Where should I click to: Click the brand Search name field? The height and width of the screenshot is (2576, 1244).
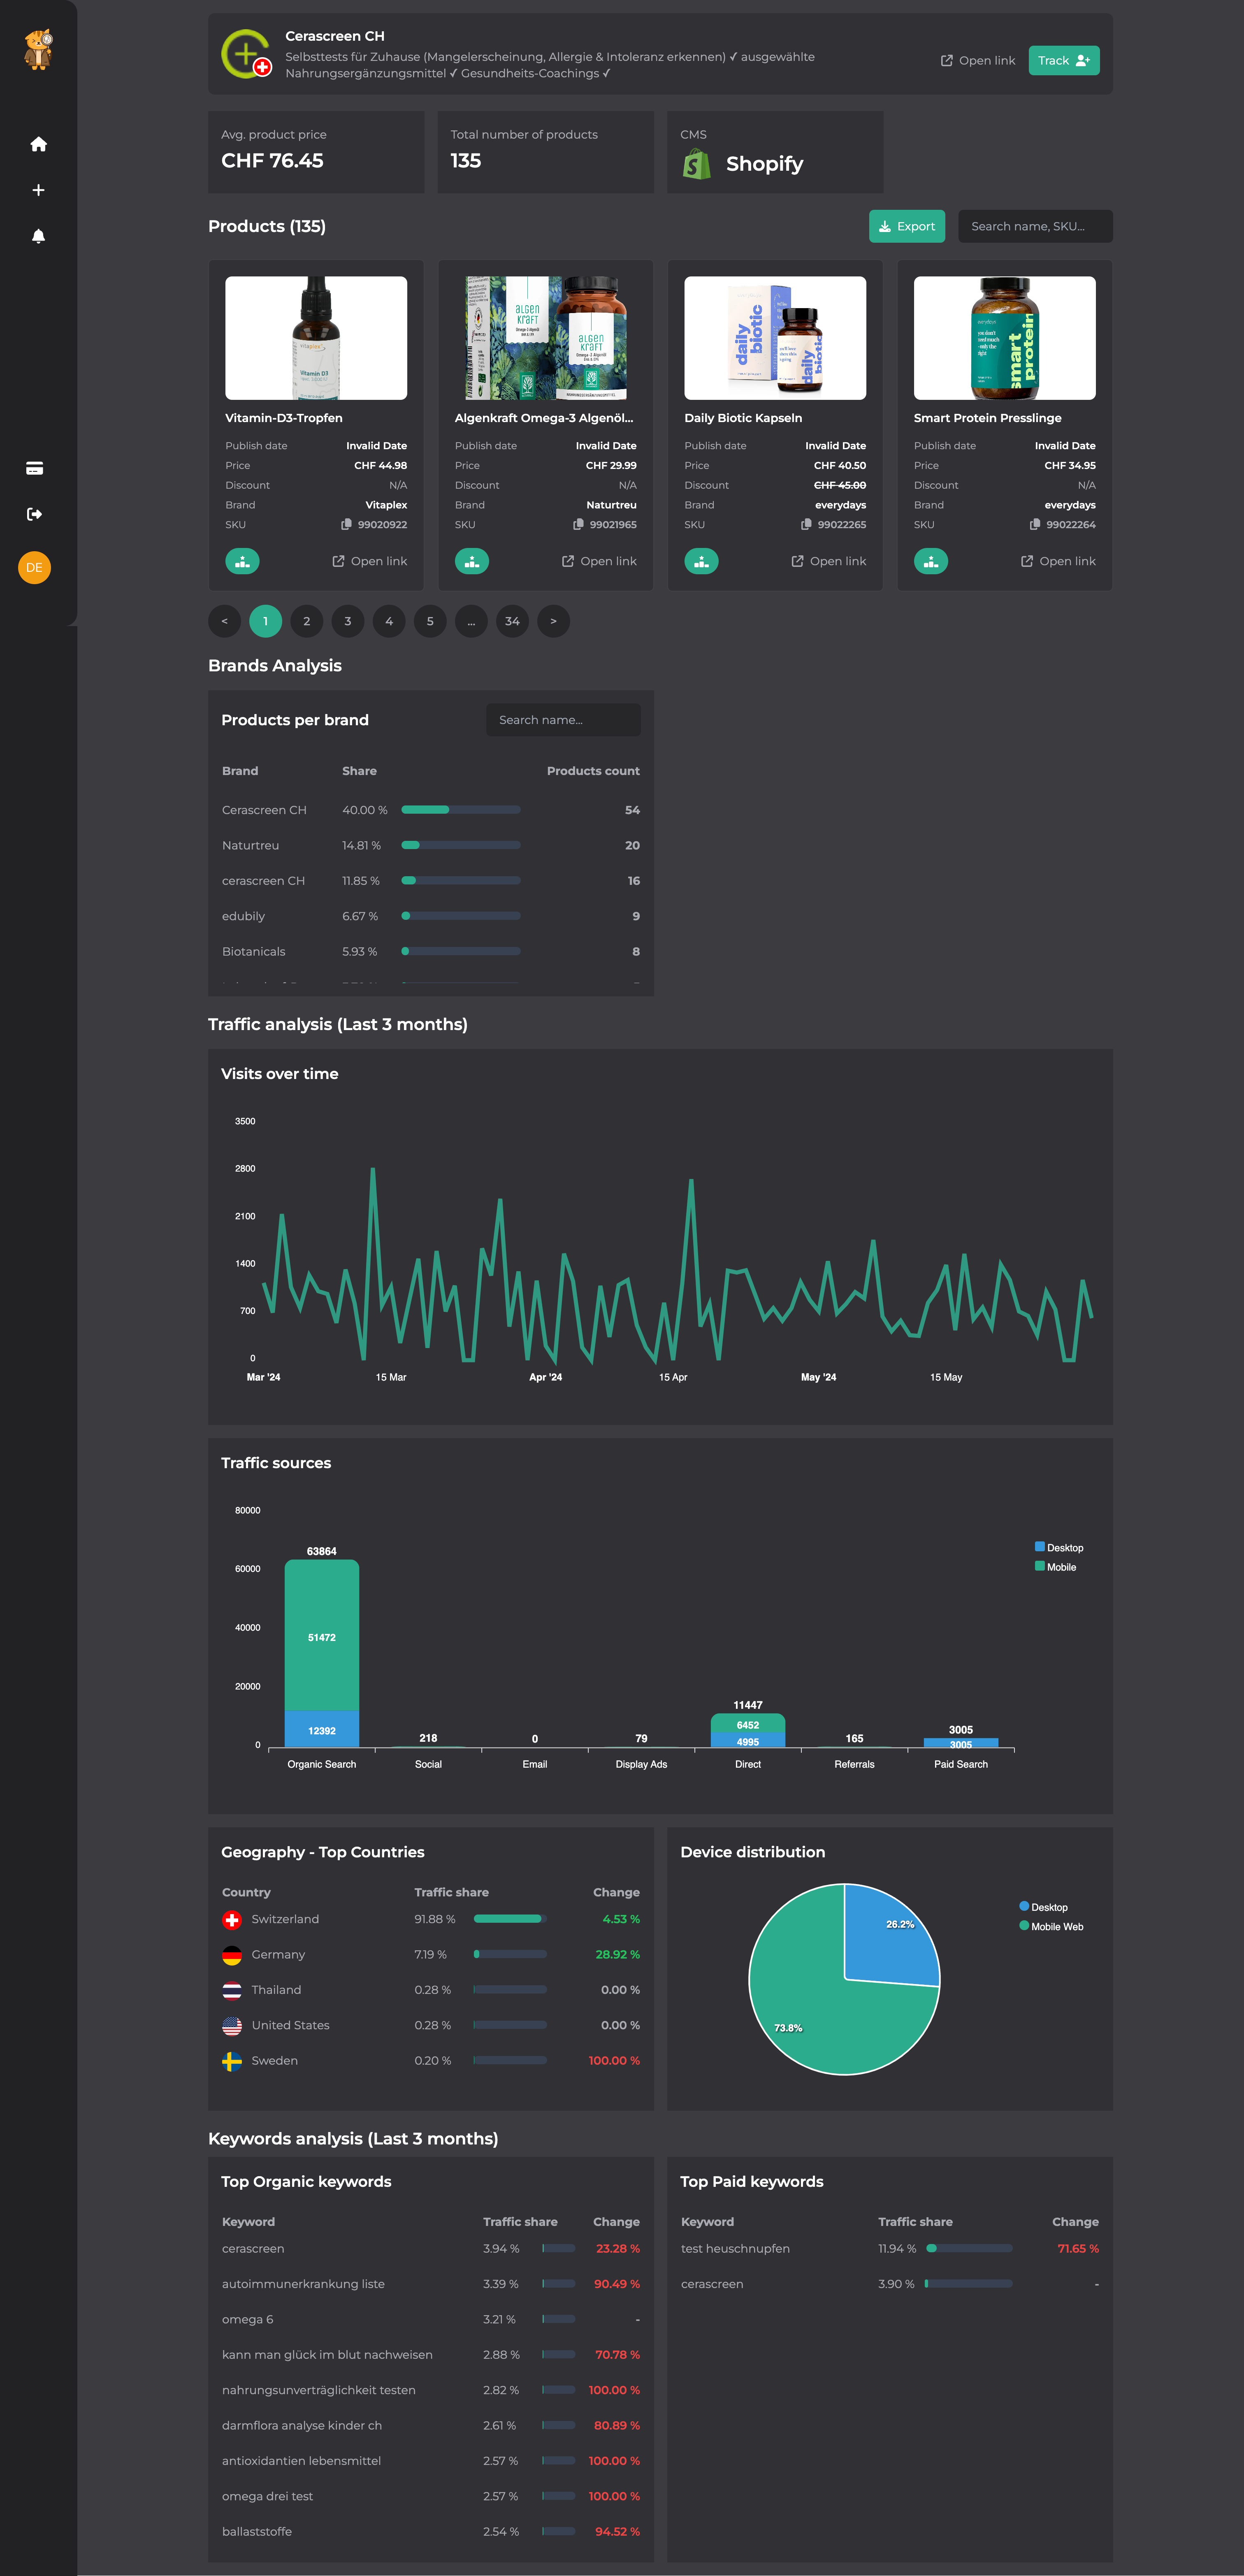tap(563, 720)
